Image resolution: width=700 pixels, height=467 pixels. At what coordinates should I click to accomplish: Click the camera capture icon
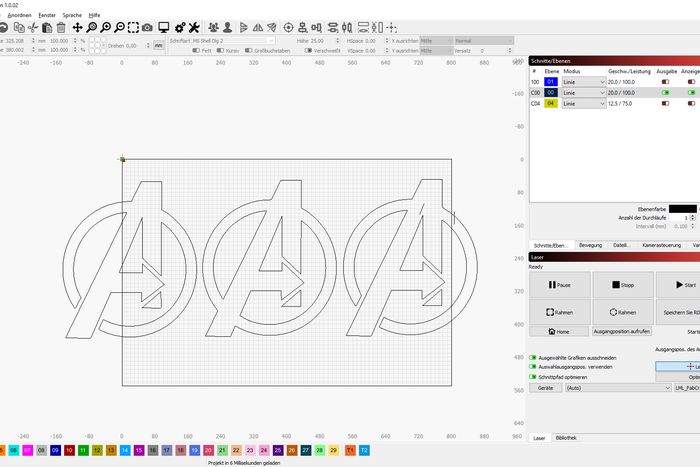pyautogui.click(x=147, y=28)
